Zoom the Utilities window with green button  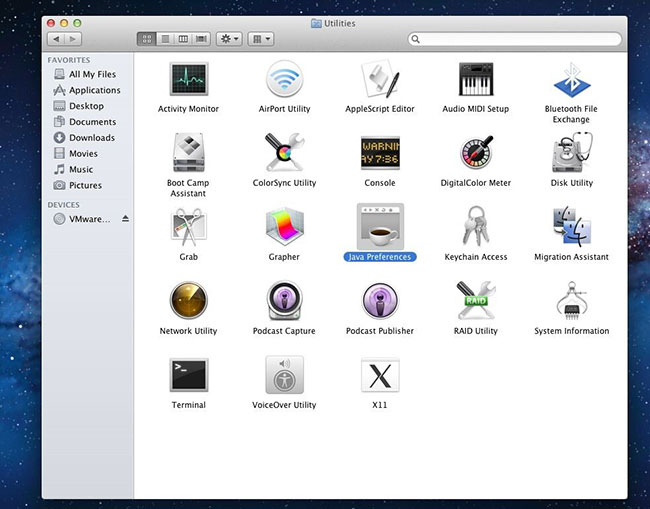click(78, 23)
